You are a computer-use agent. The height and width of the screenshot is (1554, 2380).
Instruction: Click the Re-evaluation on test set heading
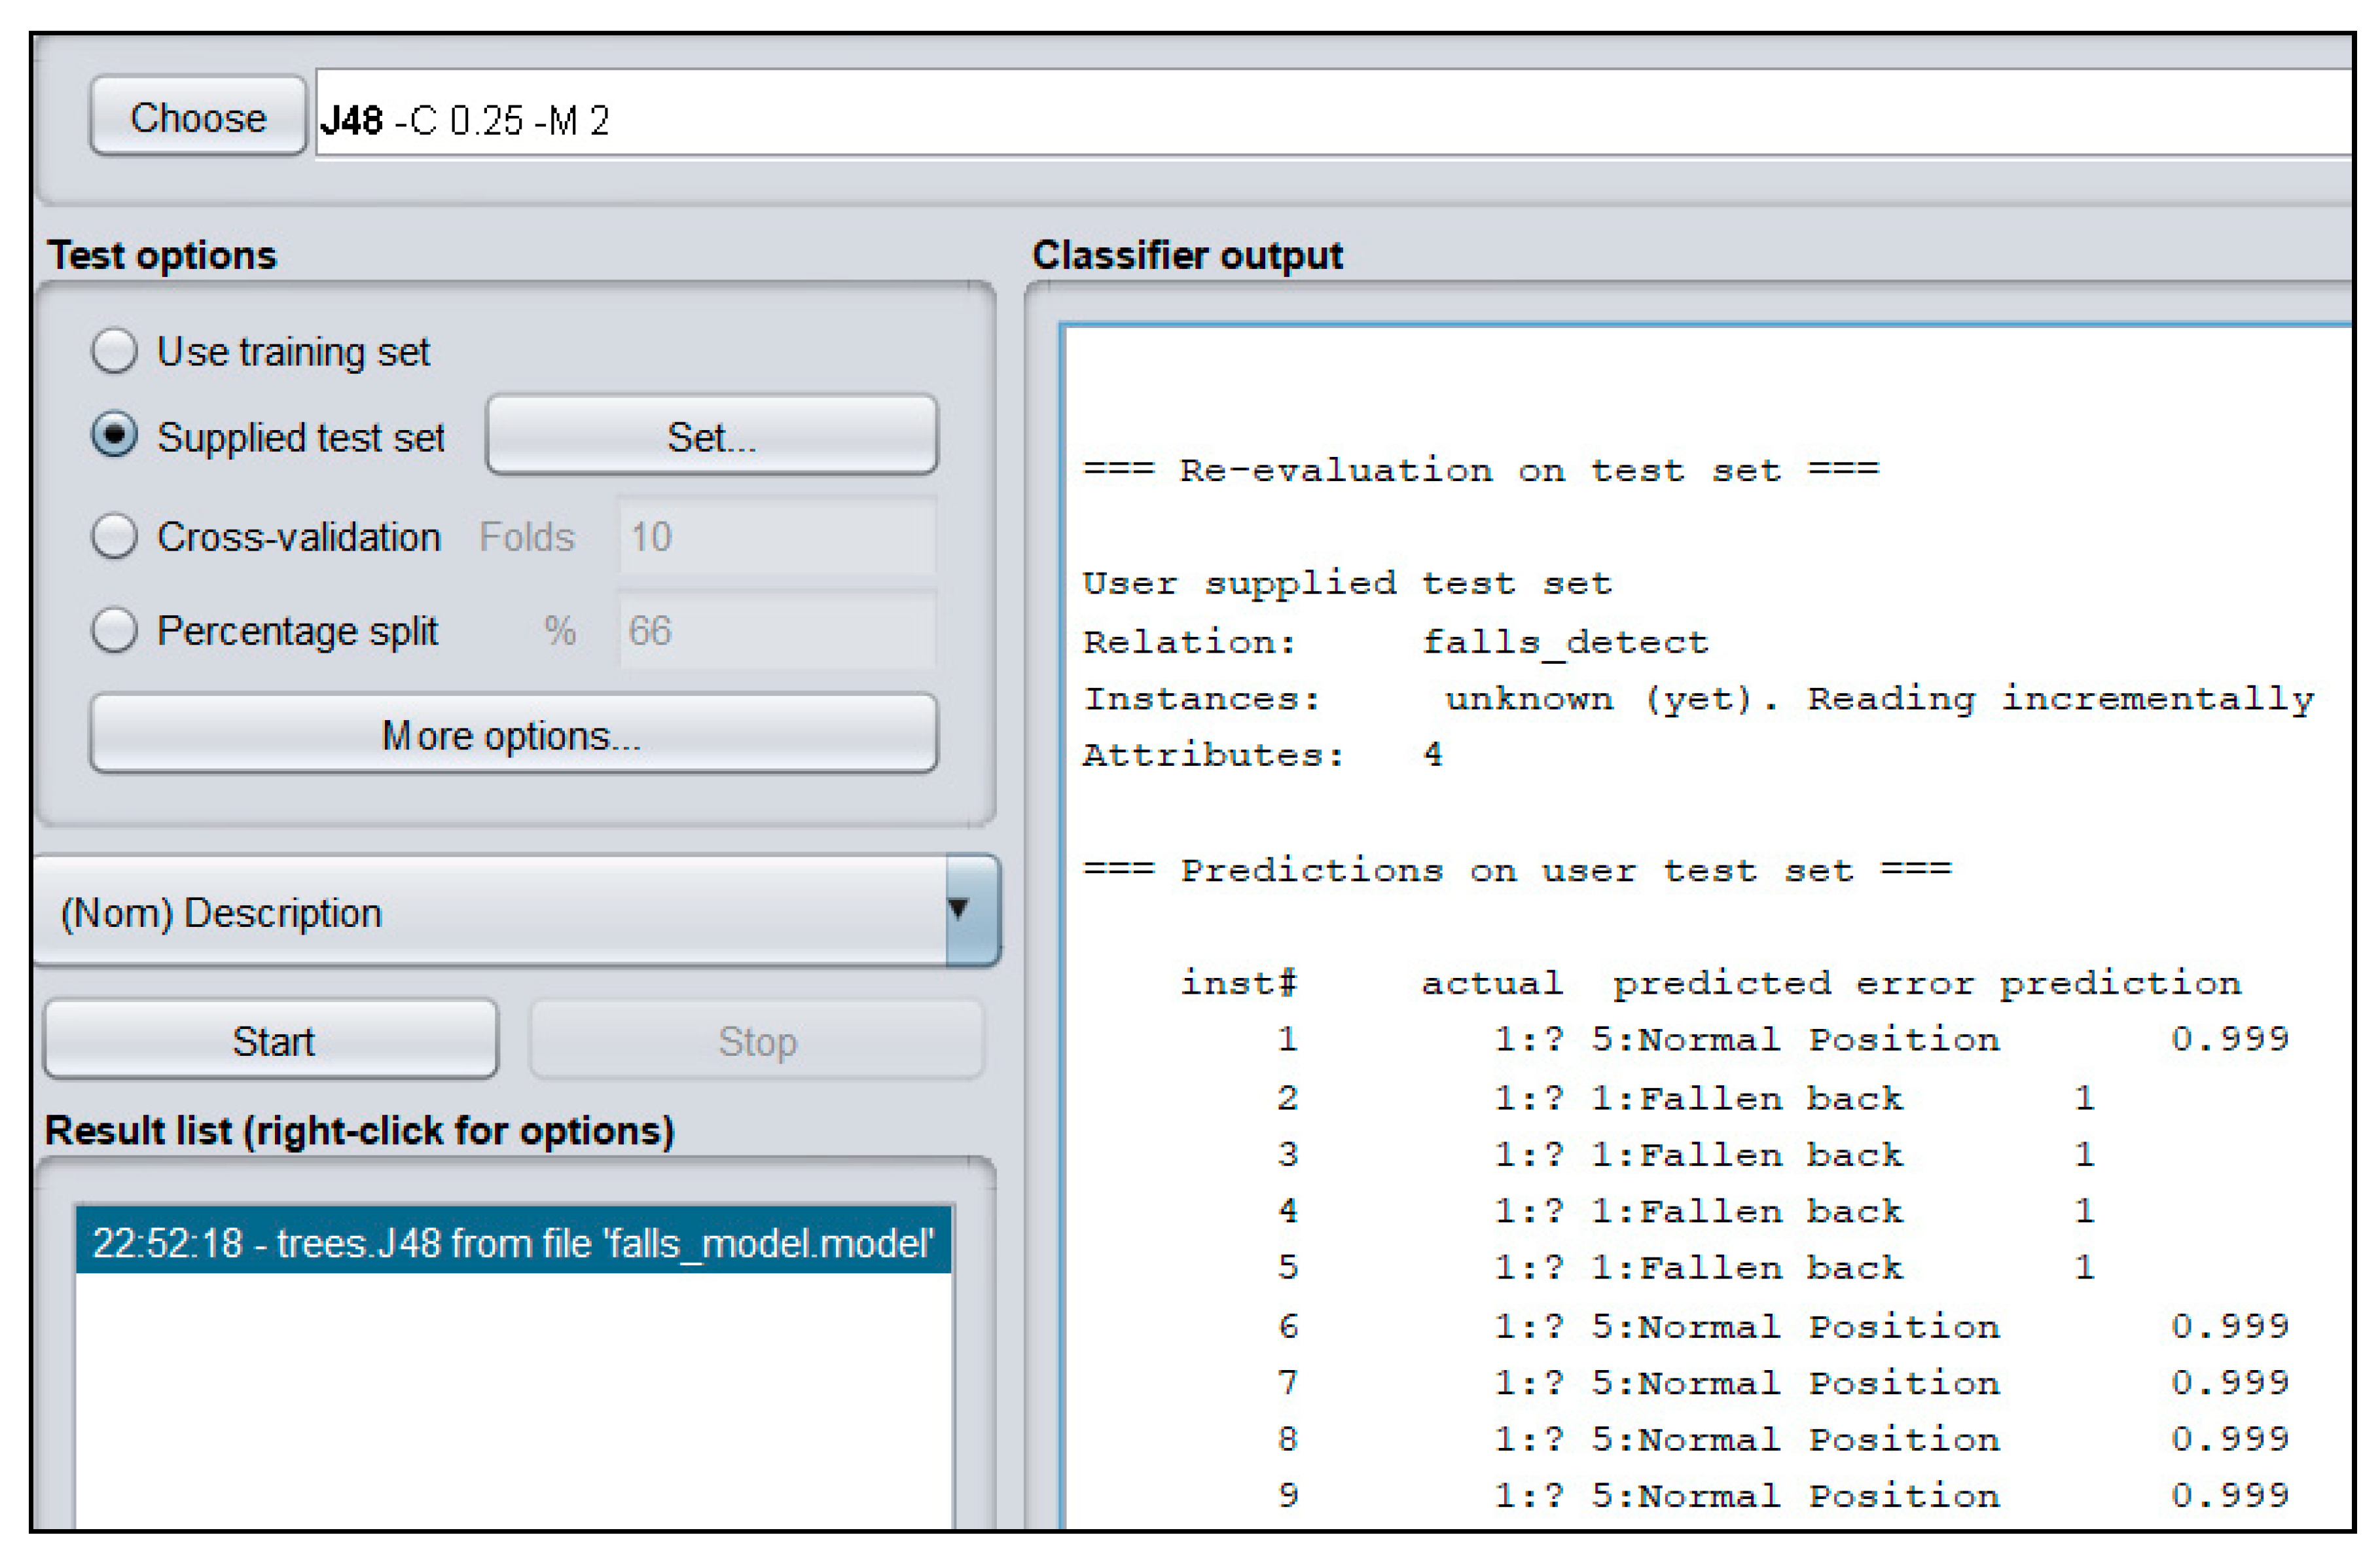point(1480,470)
